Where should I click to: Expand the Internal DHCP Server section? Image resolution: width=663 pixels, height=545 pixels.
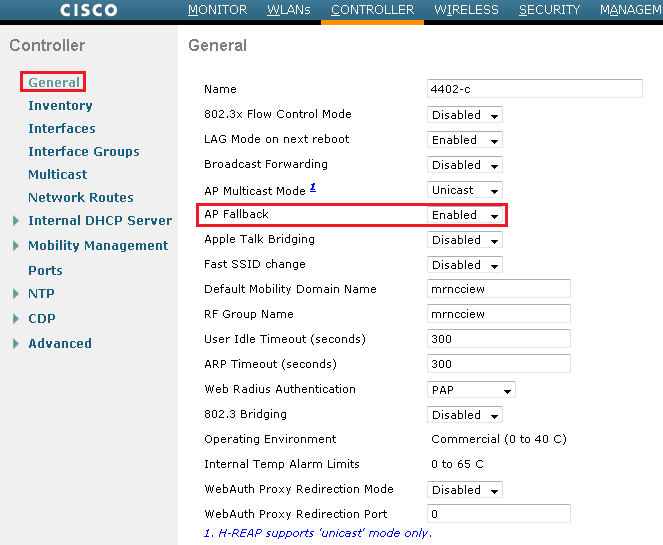tap(99, 220)
